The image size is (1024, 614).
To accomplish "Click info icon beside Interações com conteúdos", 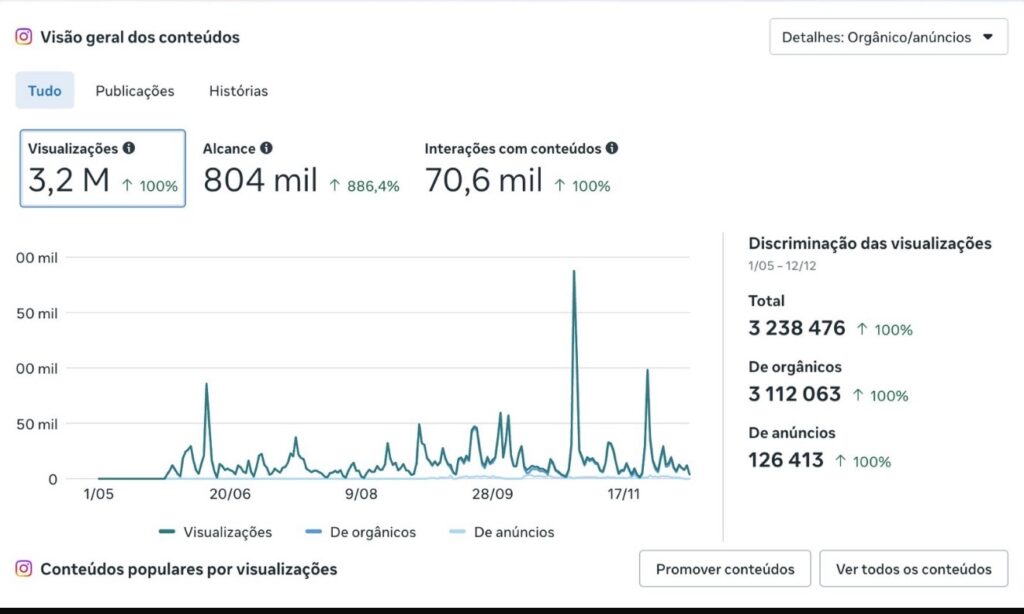I will tap(612, 148).
